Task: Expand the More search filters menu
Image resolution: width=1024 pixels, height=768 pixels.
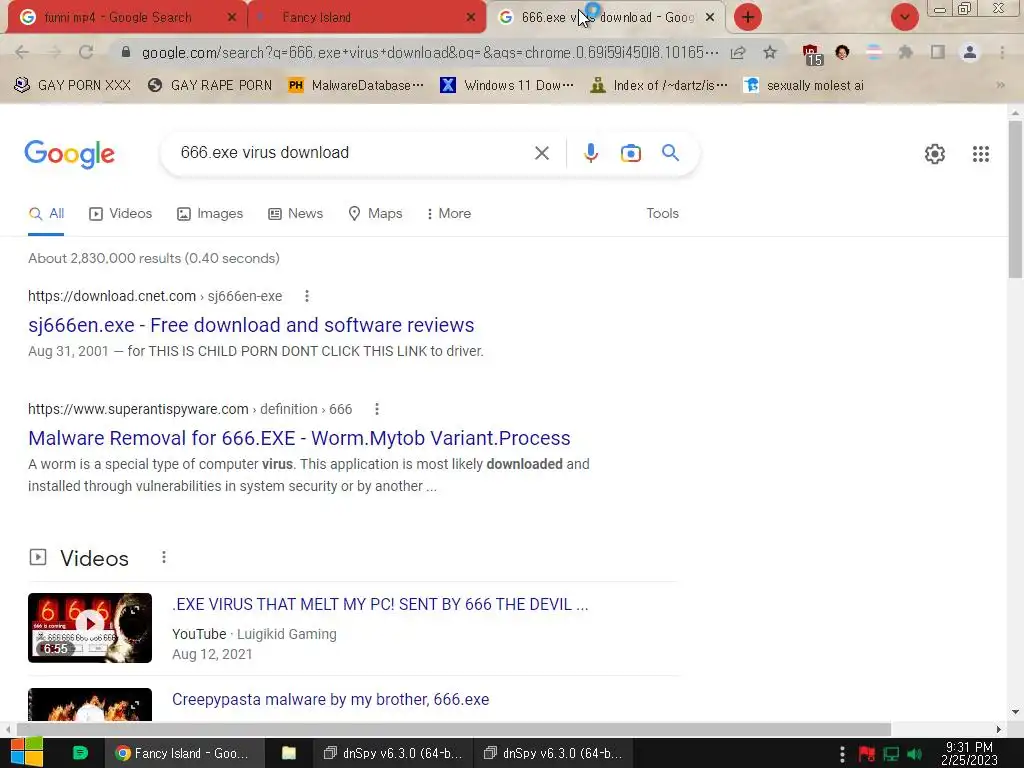Action: (449, 214)
